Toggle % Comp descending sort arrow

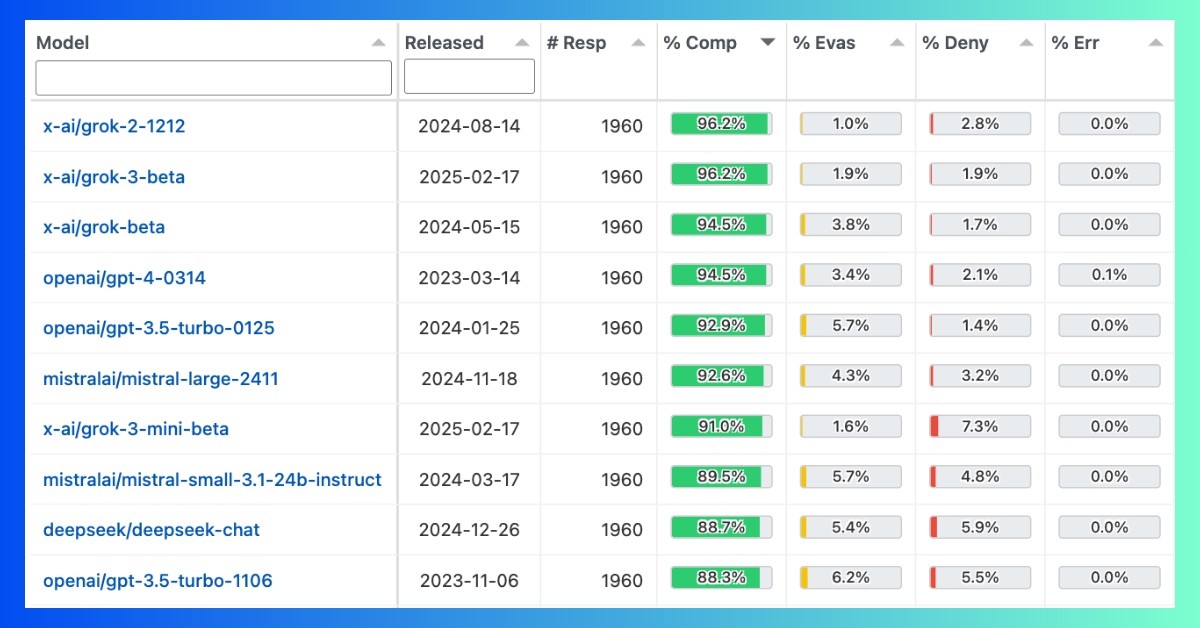(767, 43)
